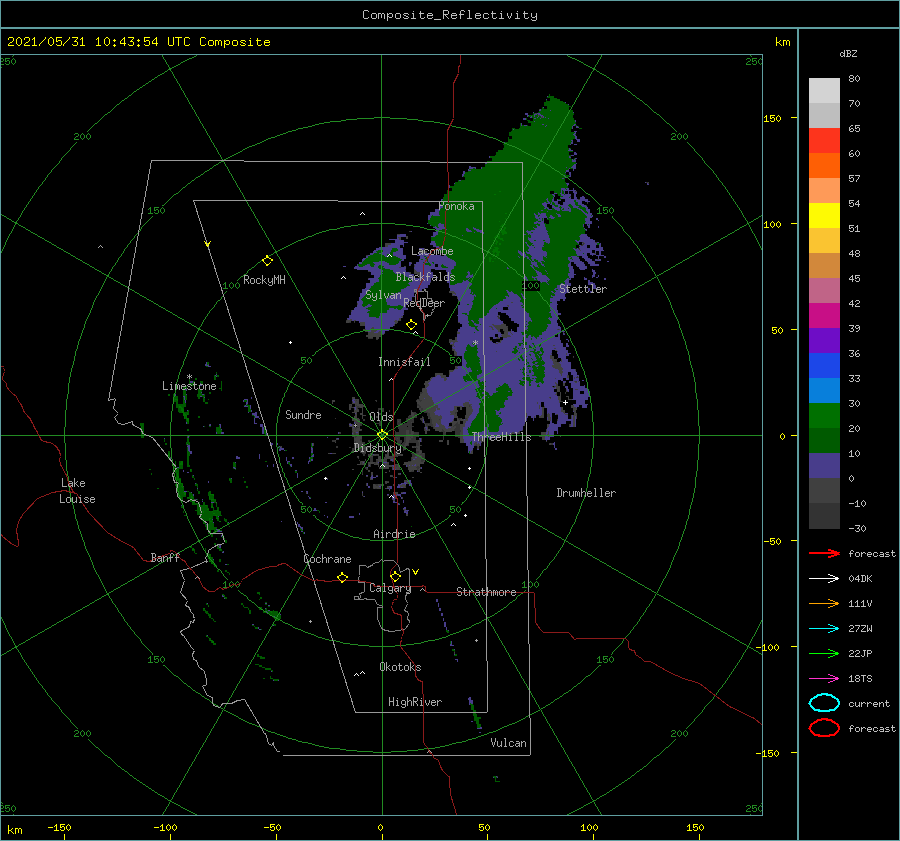The height and width of the screenshot is (841, 900).
Task: Click the Sylvan label on map
Action: click(x=383, y=295)
